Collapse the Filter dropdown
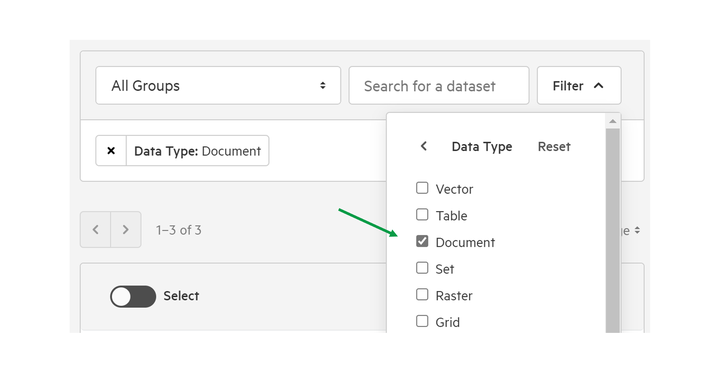The image size is (720, 373). (579, 85)
